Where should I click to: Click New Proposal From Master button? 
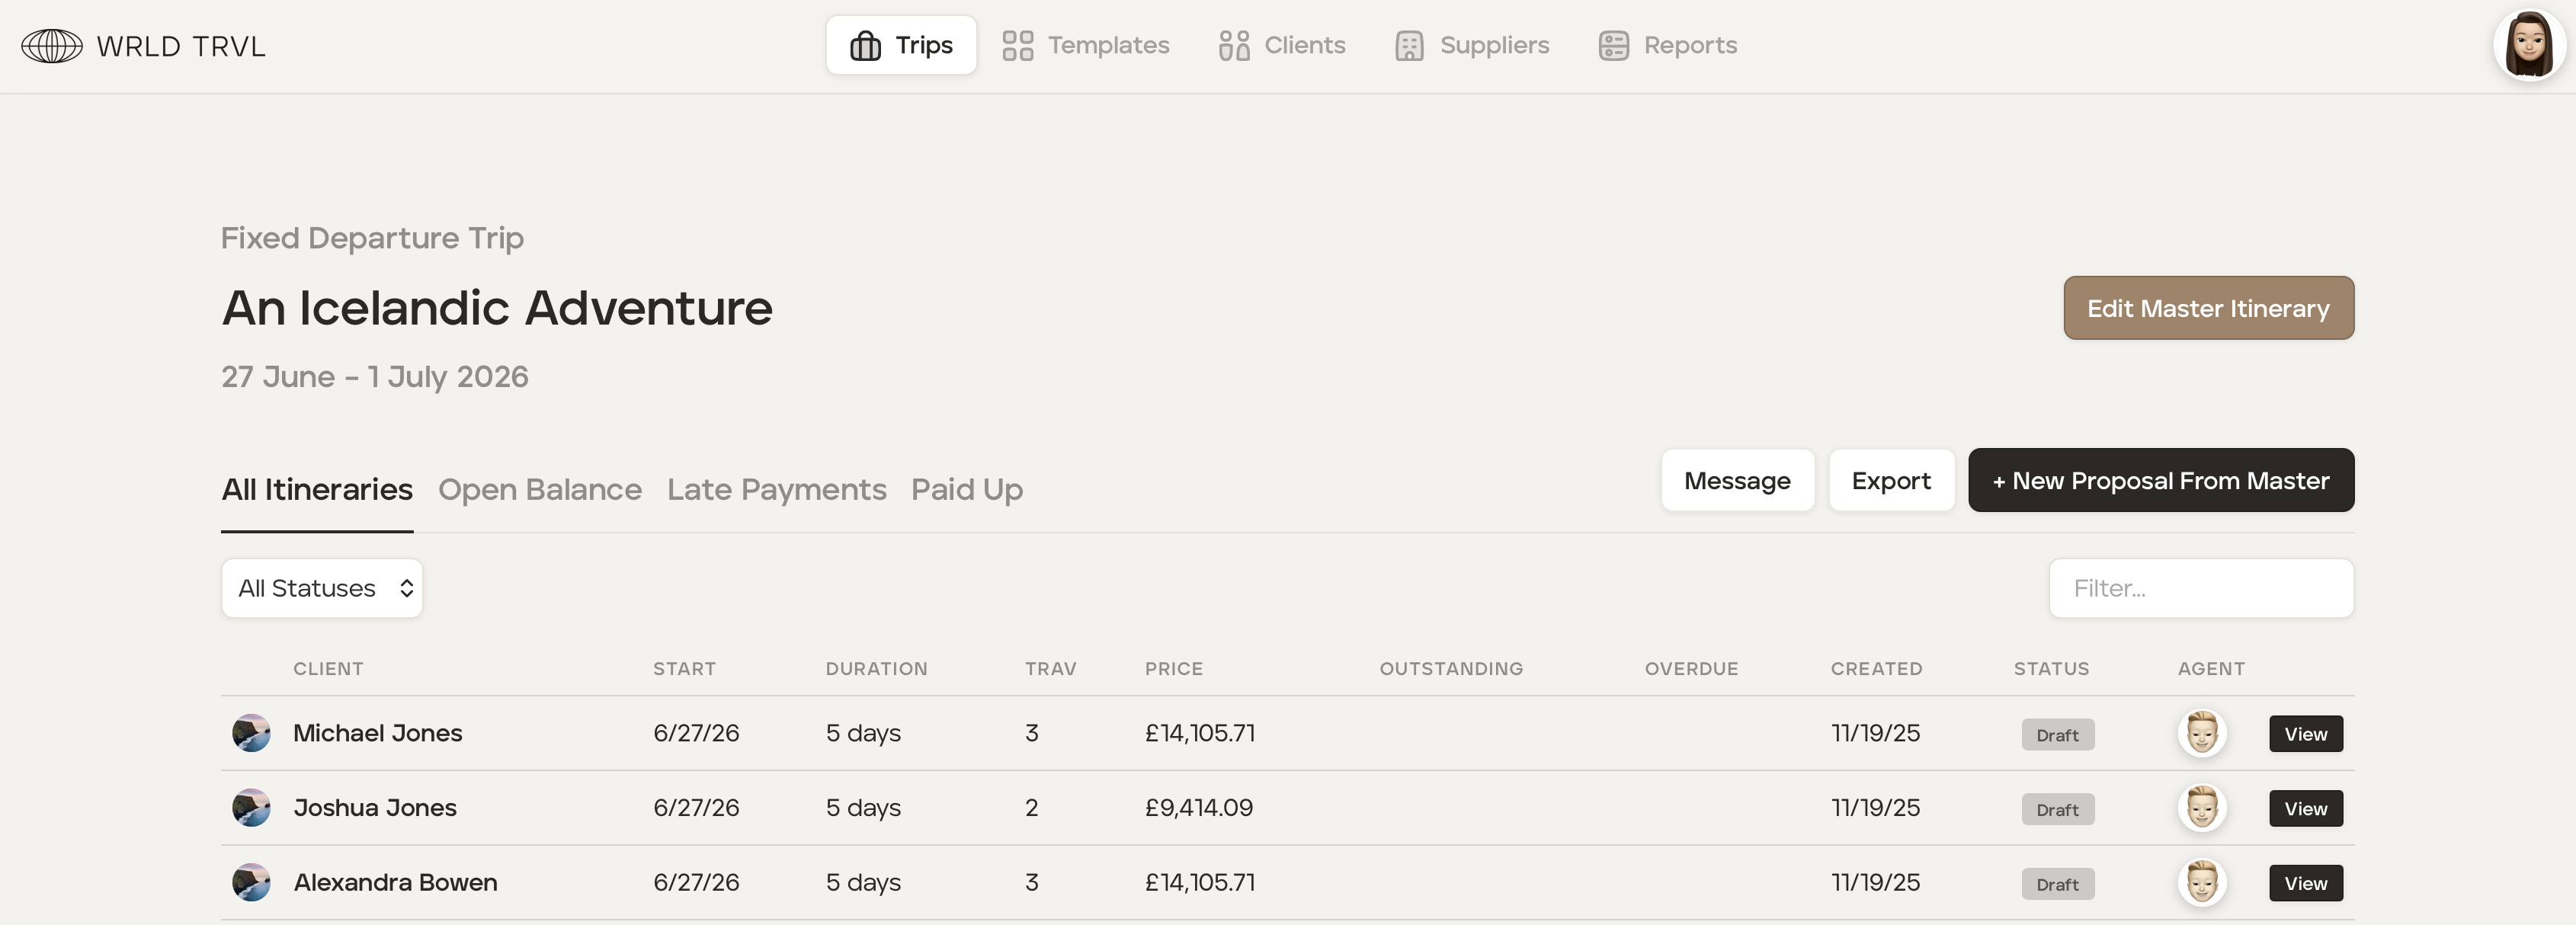2160,480
